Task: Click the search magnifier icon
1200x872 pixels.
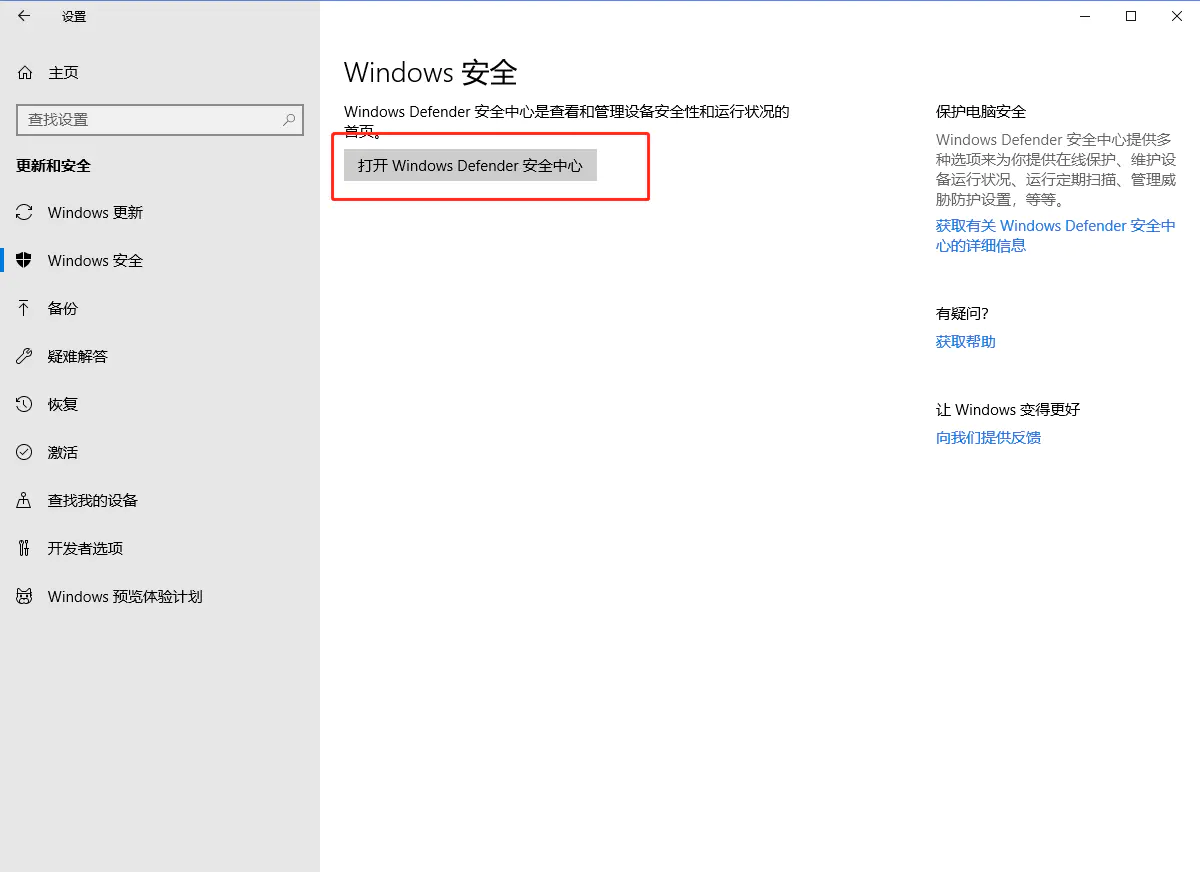Action: pos(289,119)
